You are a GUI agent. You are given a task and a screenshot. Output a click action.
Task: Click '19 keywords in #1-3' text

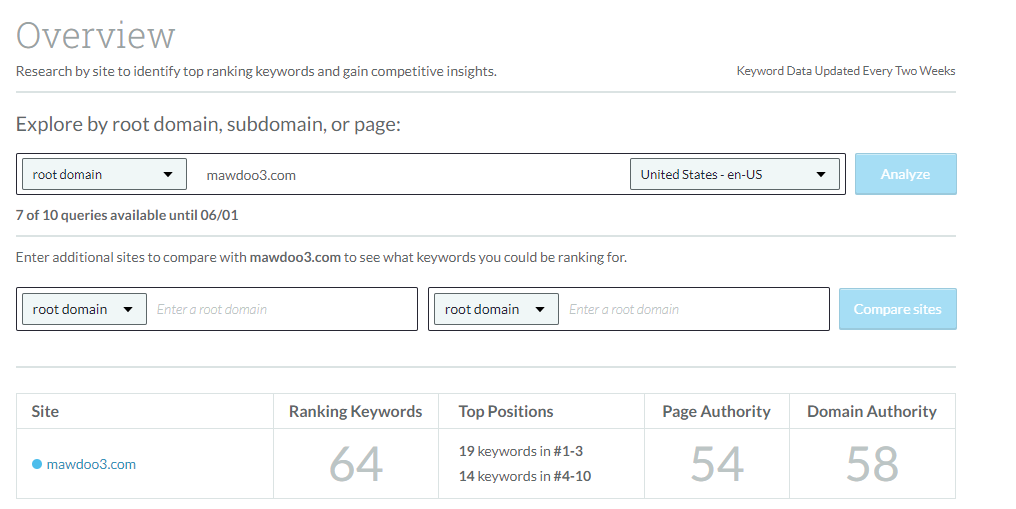click(521, 451)
